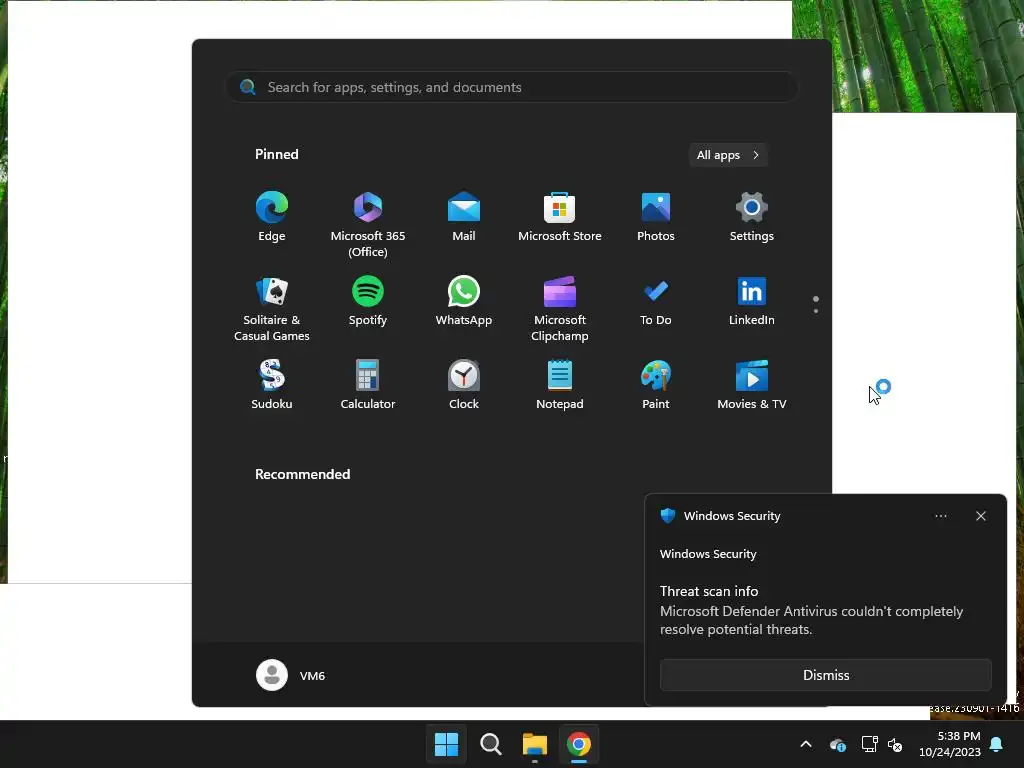
Task: Close the Windows Security toast
Action: pos(980,516)
